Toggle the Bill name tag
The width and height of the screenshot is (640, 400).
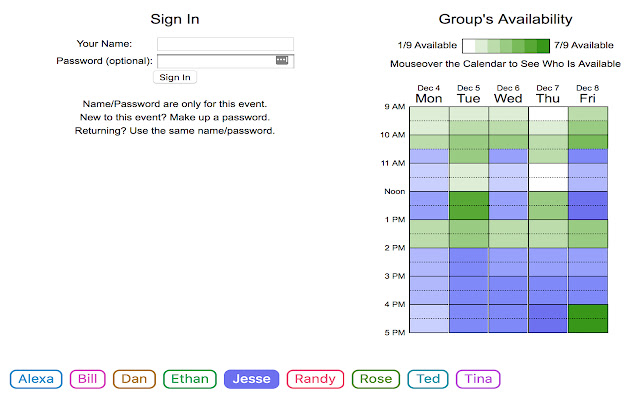click(x=87, y=379)
